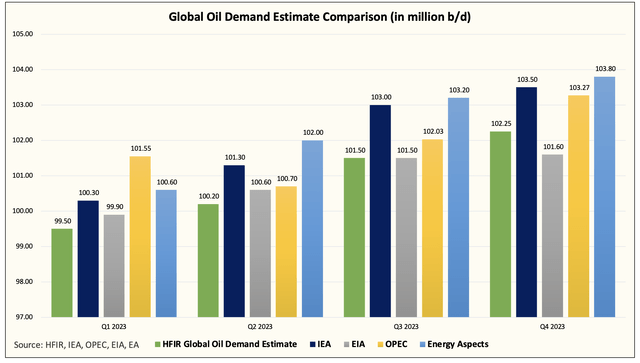Click the 101.30 data label
The width and height of the screenshot is (640, 363).
(235, 157)
